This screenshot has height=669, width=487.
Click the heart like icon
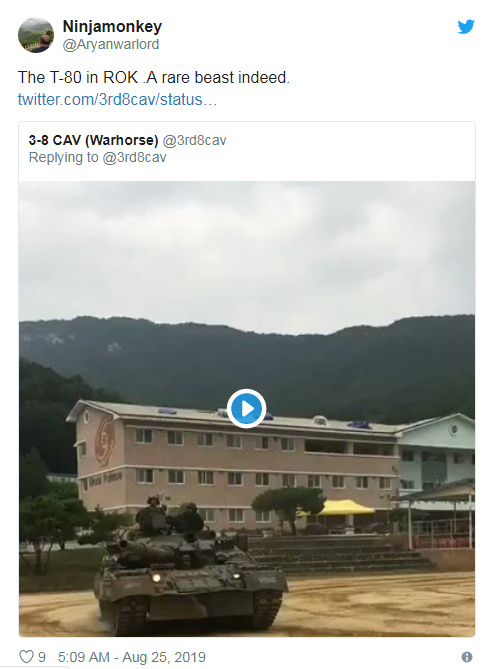coord(26,657)
